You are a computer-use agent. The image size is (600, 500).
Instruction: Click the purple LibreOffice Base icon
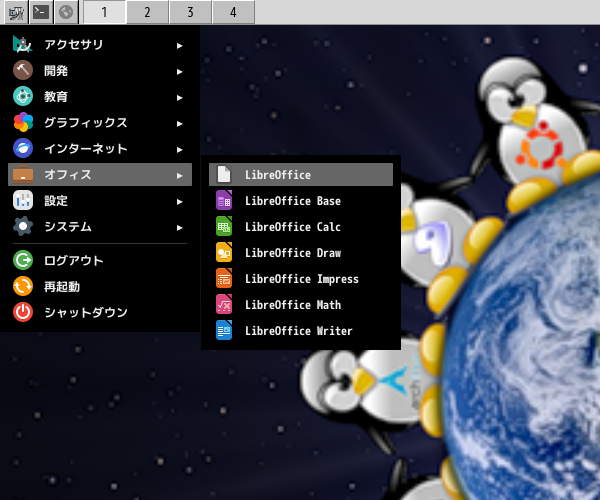pyautogui.click(x=224, y=200)
